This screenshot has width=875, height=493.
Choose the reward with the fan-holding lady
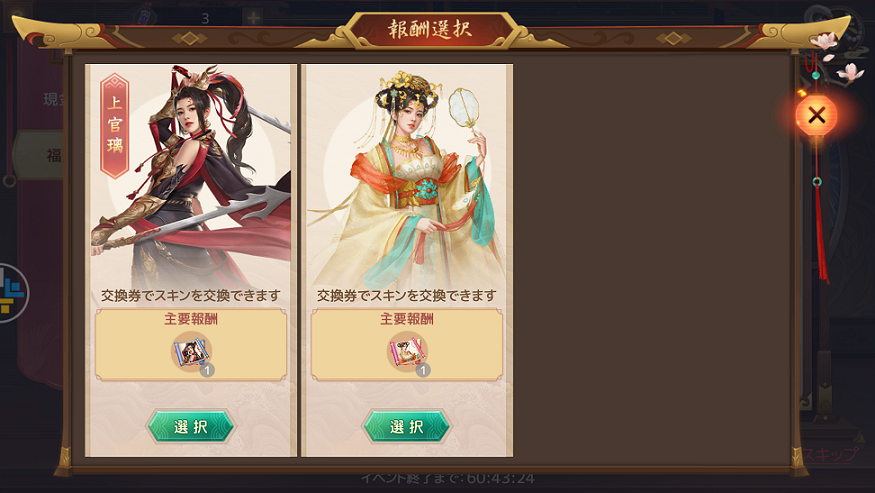pyautogui.click(x=407, y=427)
